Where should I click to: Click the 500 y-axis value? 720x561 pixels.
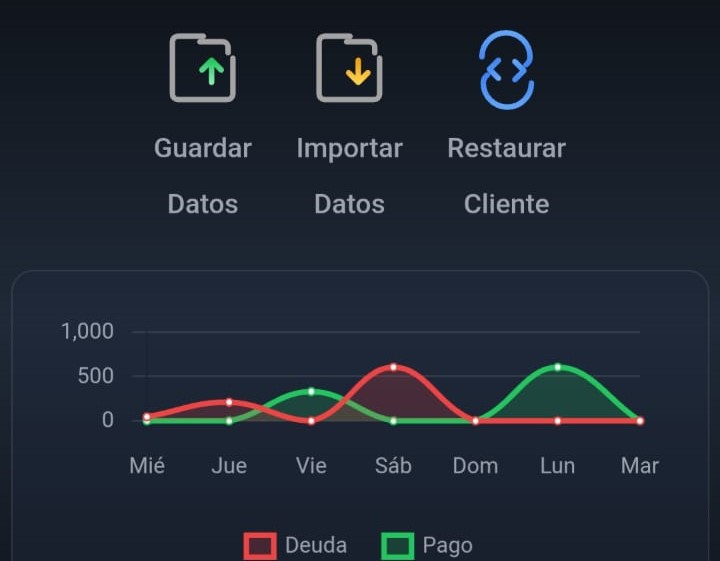[x=96, y=376]
